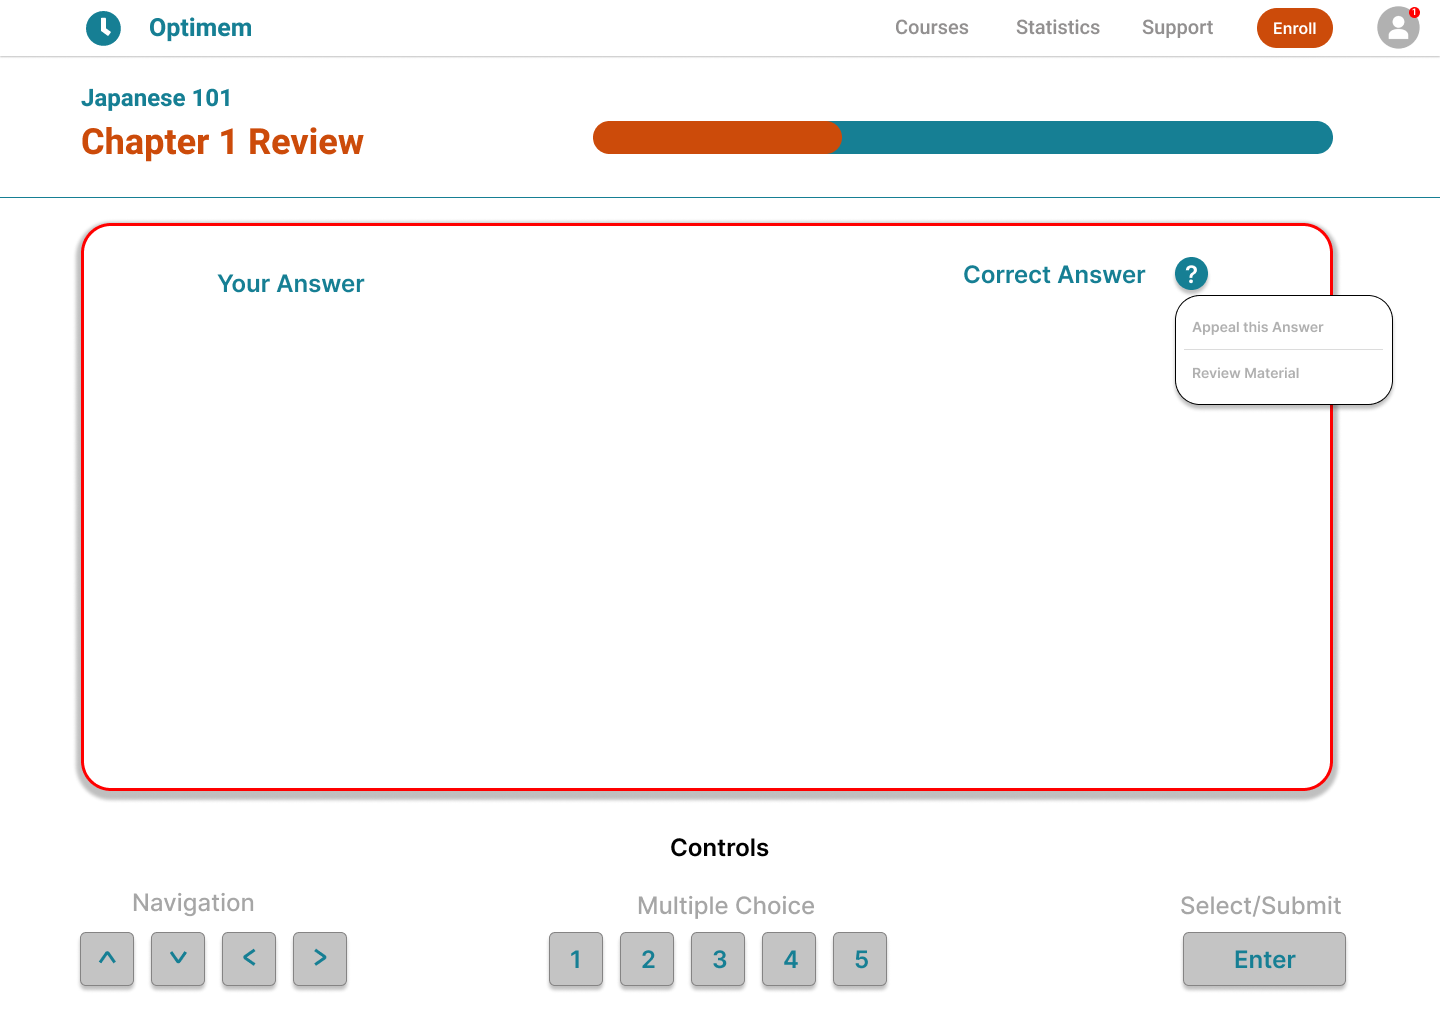Open the Support page link
The image size is (1440, 1024).
click(x=1177, y=28)
